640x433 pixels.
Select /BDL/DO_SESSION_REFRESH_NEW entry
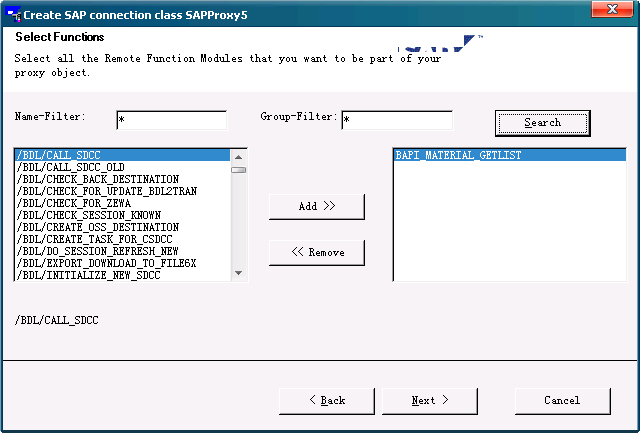[x=123, y=251]
